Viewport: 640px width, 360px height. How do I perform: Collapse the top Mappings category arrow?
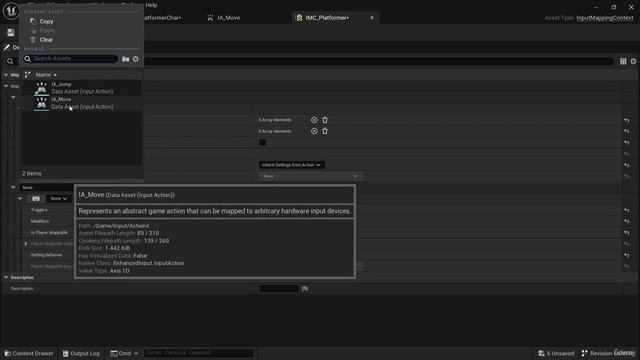point(6,75)
